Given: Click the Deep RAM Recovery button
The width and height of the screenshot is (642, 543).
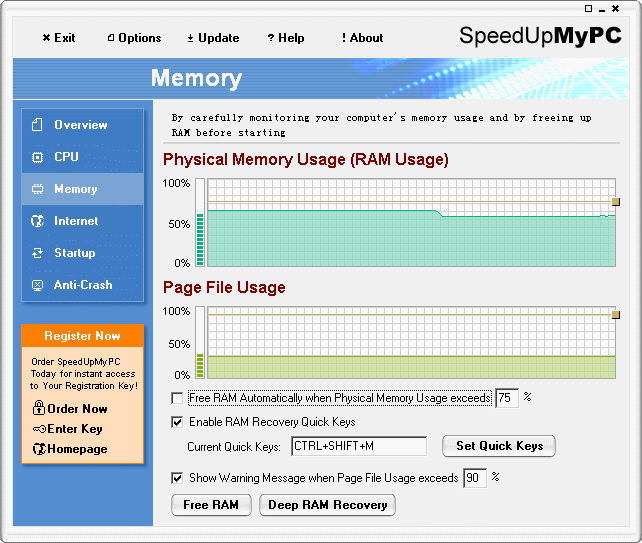Looking at the screenshot, I should click(328, 505).
